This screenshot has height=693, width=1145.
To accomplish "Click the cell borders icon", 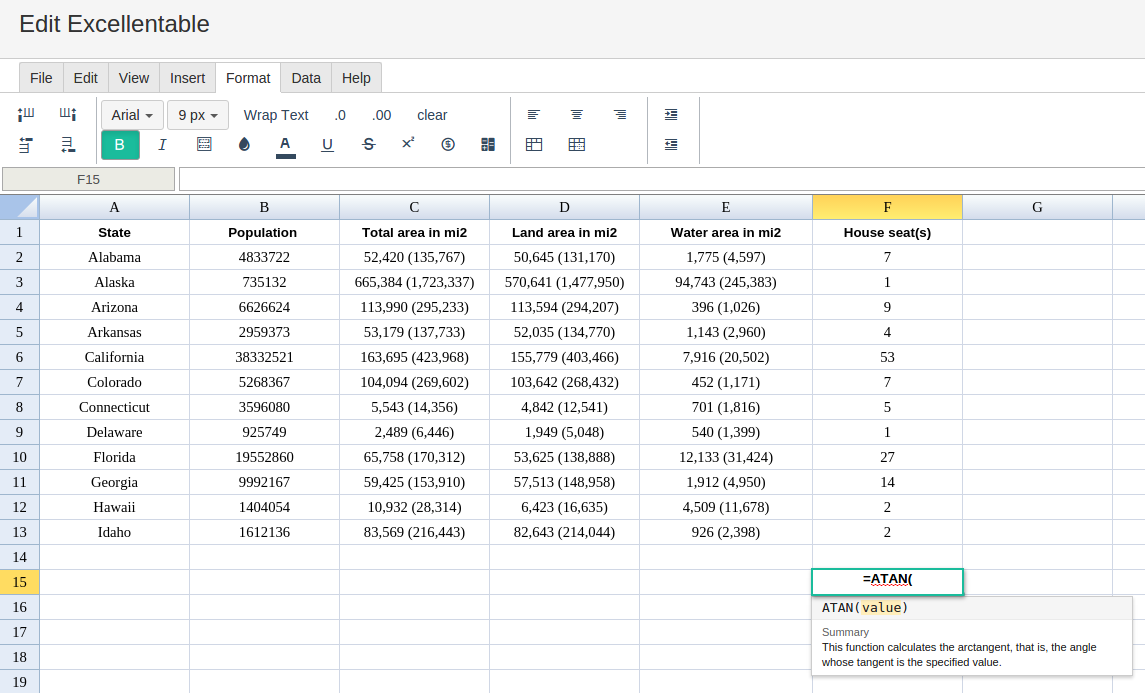I will (204, 144).
